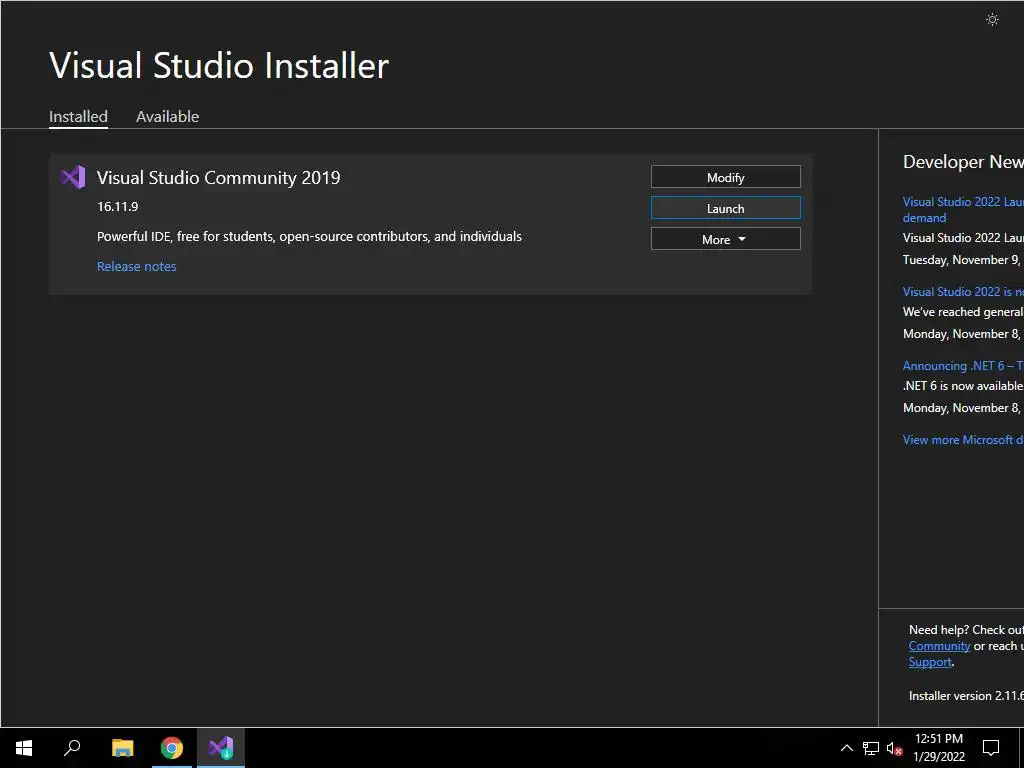The image size is (1024, 768).
Task: Show hidden system tray icons
Action: [x=846, y=748]
